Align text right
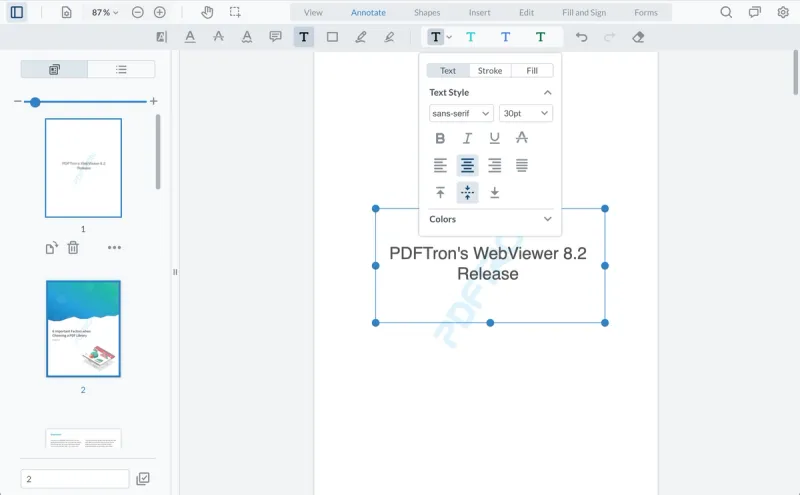The image size is (800, 495). pyautogui.click(x=494, y=165)
